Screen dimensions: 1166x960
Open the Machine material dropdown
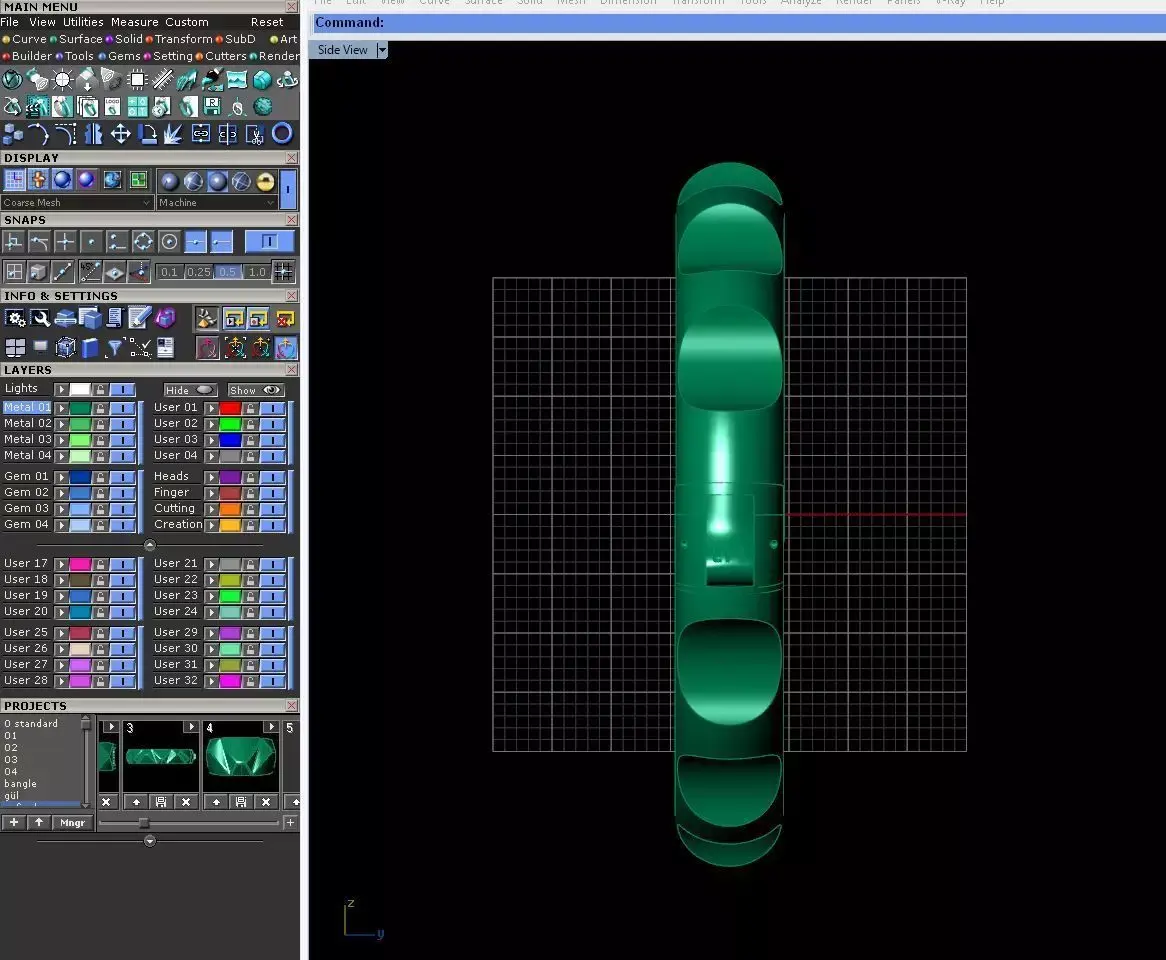[217, 202]
